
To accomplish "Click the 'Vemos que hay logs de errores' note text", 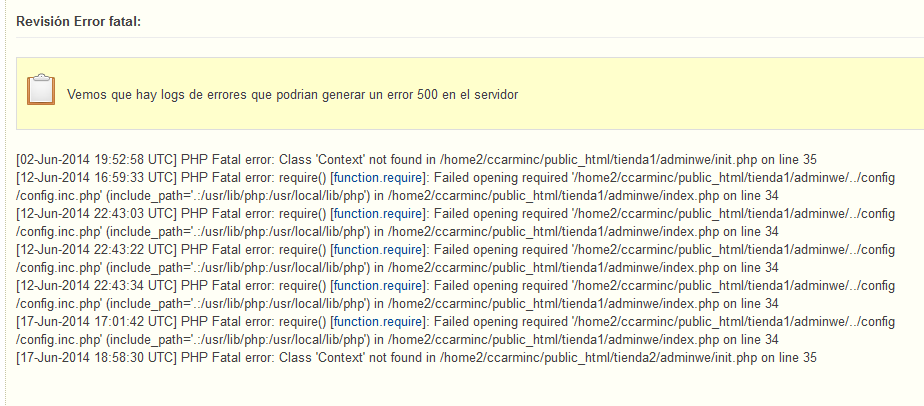I will pos(293,95).
